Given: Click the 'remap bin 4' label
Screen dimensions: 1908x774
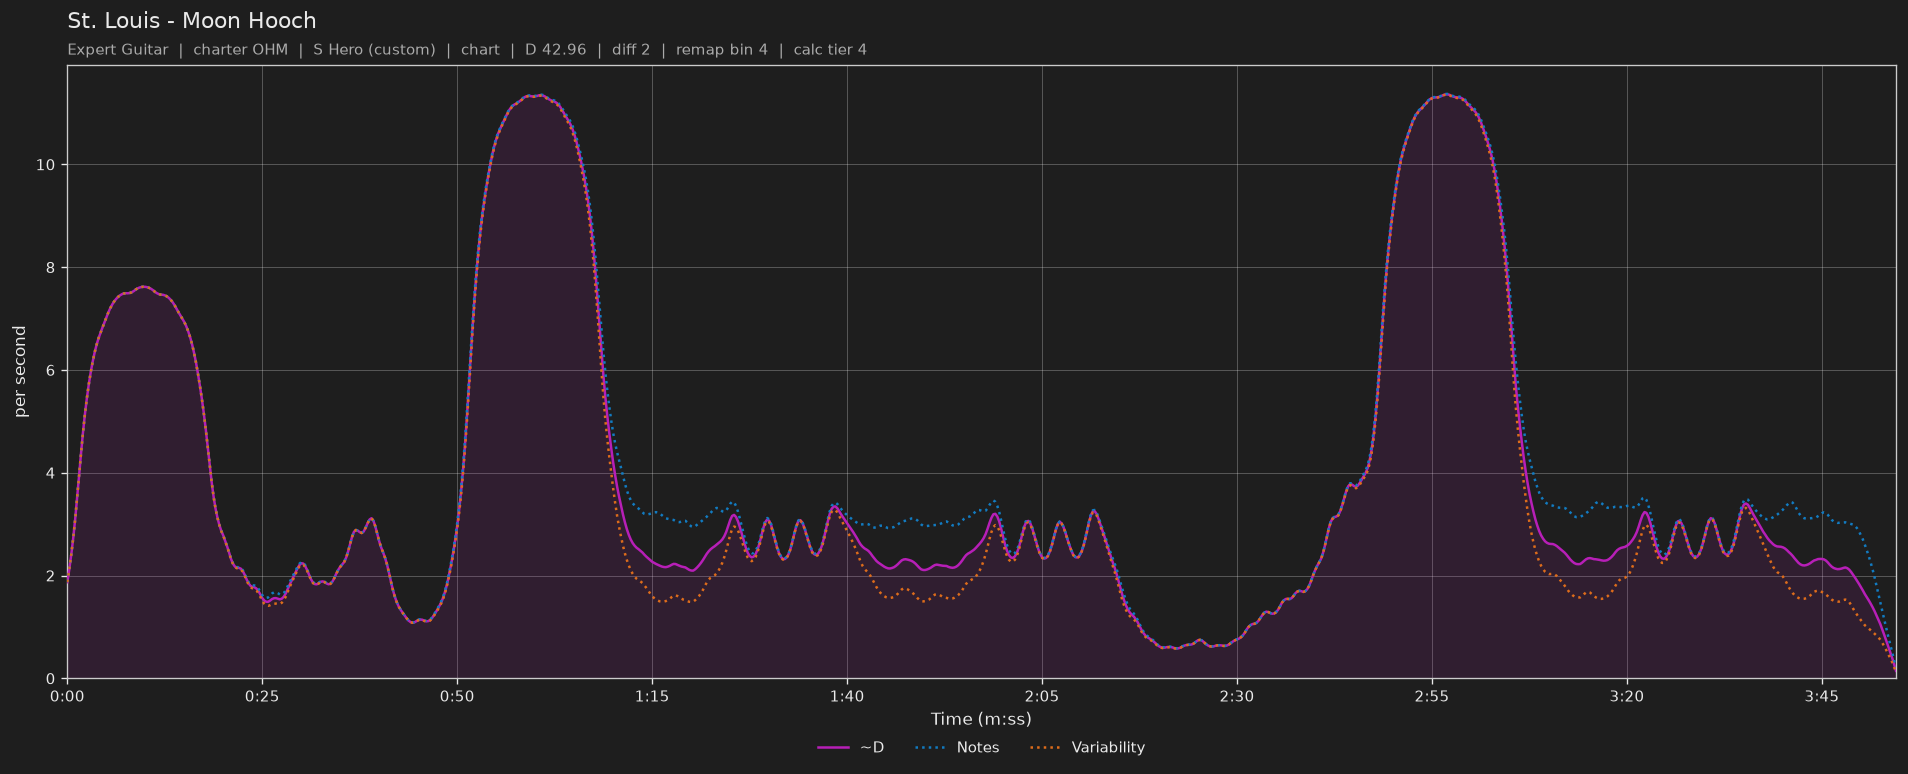Looking at the screenshot, I should [x=722, y=50].
